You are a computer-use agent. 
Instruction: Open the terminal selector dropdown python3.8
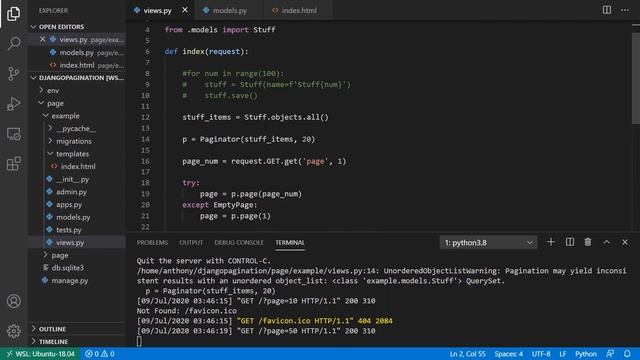(488, 242)
